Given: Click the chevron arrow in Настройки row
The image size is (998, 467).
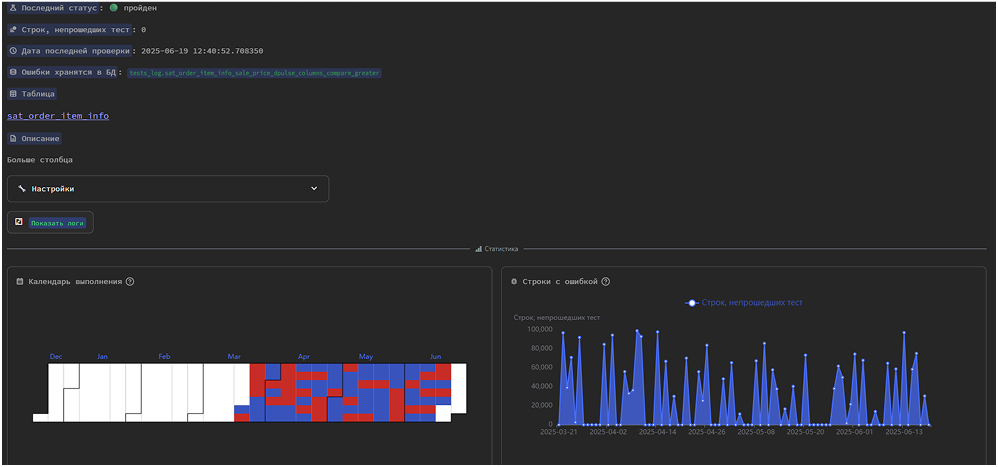Looking at the screenshot, I should [x=313, y=189].
